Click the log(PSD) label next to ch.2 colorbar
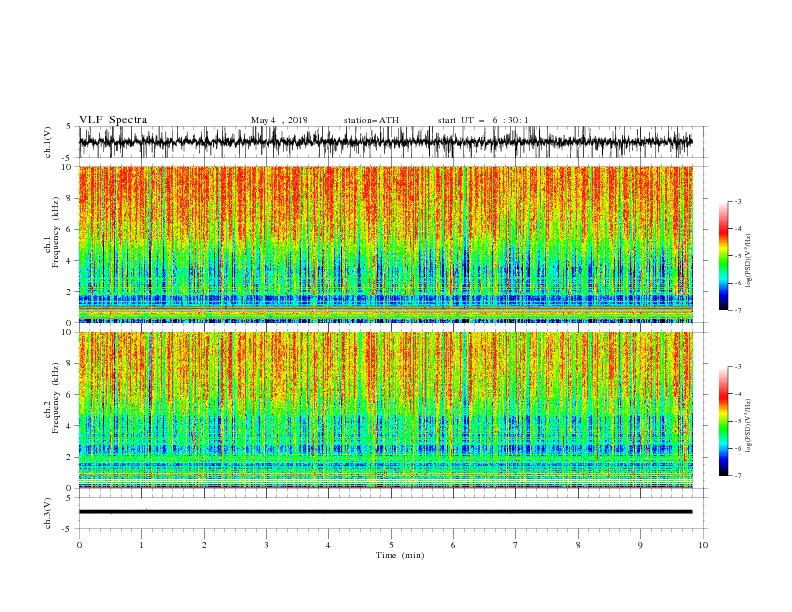792x612 pixels. coord(749,426)
